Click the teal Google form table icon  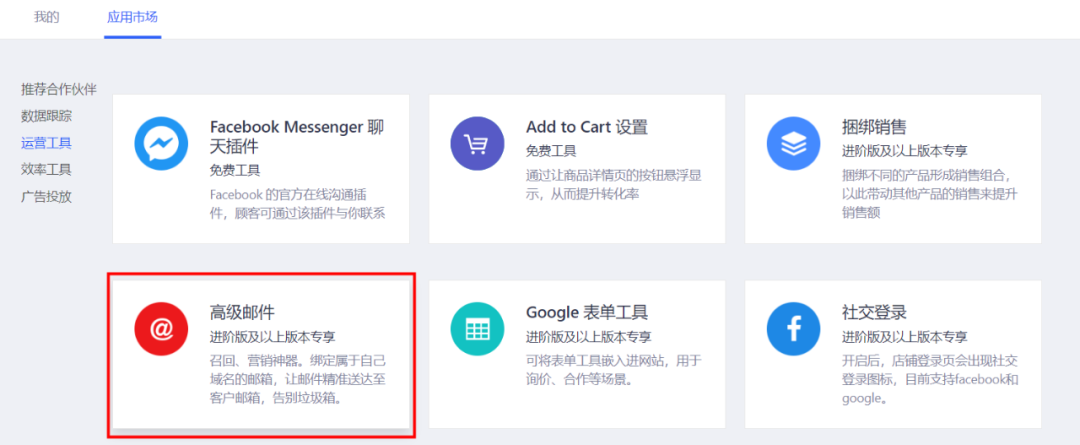click(477, 329)
